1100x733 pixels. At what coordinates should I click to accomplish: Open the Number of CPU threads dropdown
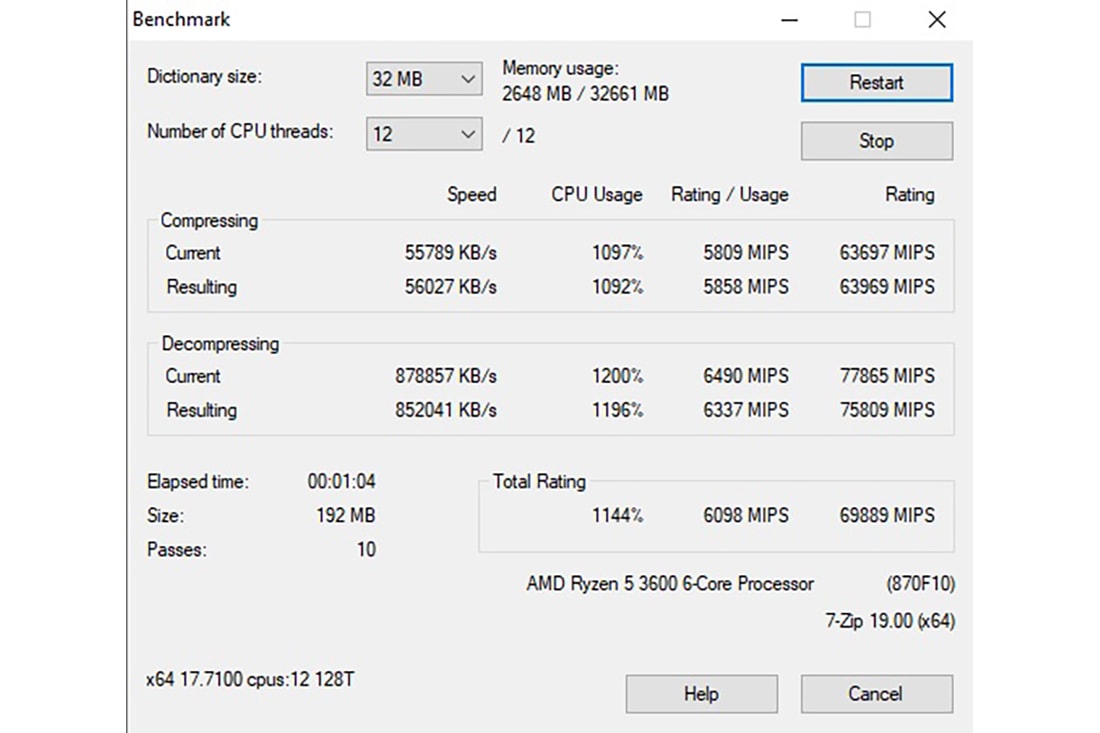pyautogui.click(x=424, y=134)
